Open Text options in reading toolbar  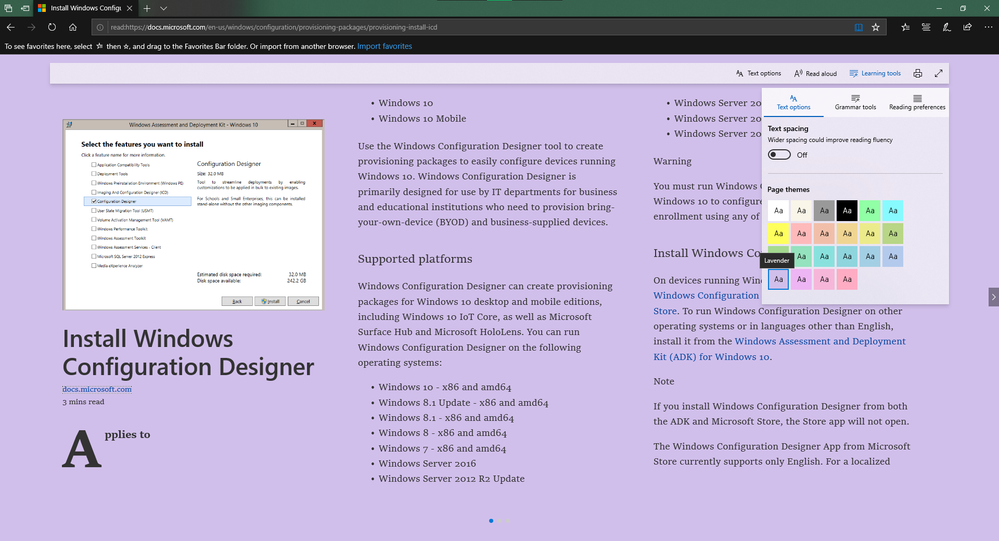coord(758,73)
